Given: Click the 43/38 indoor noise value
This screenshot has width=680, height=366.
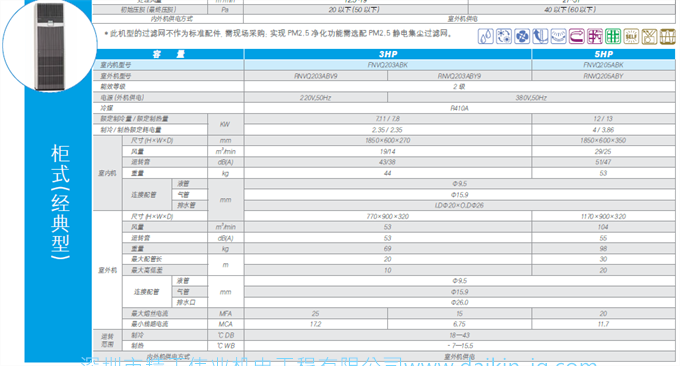Looking at the screenshot, I should [388, 162].
